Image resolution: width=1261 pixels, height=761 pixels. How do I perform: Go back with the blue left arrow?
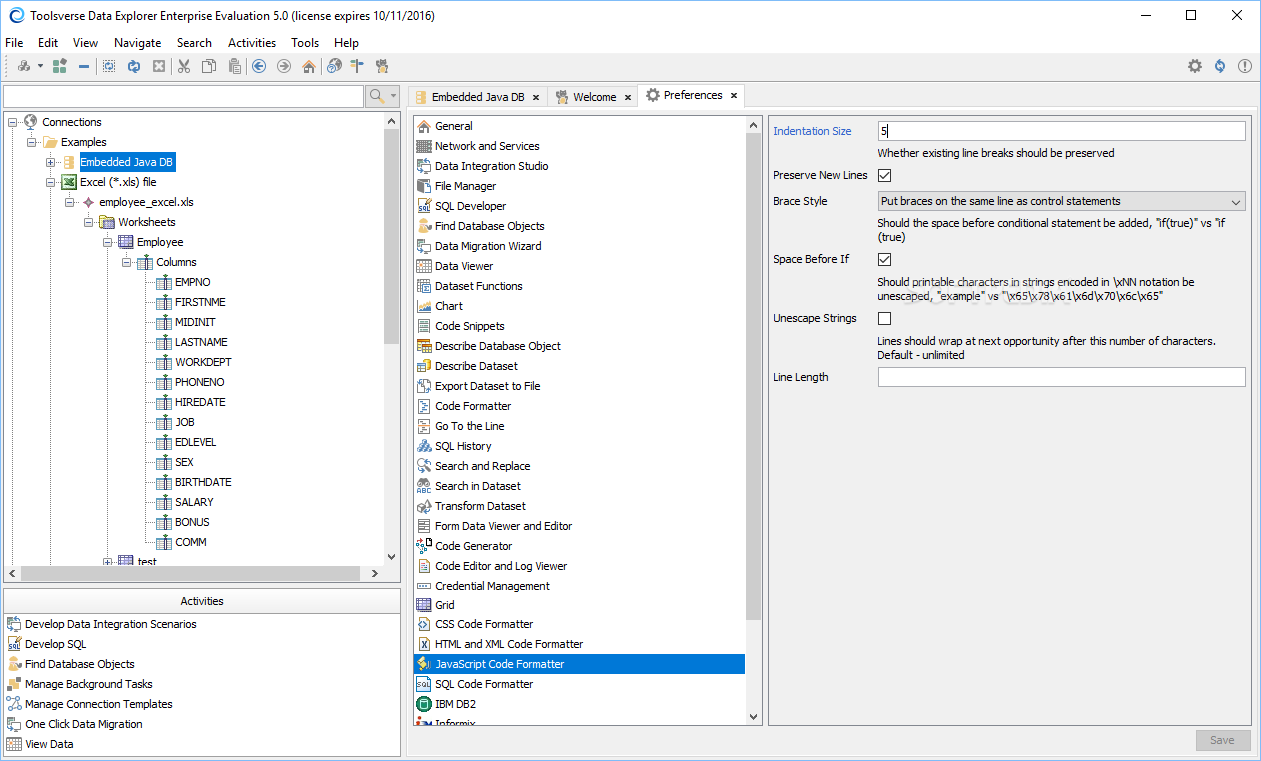(x=259, y=66)
